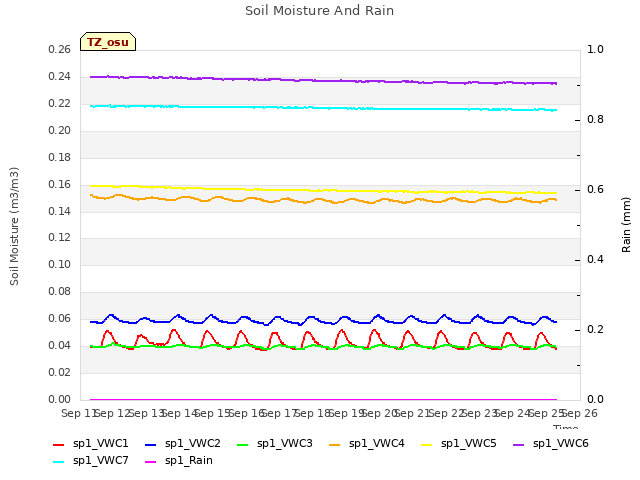Click the cyan sp1_VWC7 data line

pyautogui.click(x=322, y=108)
